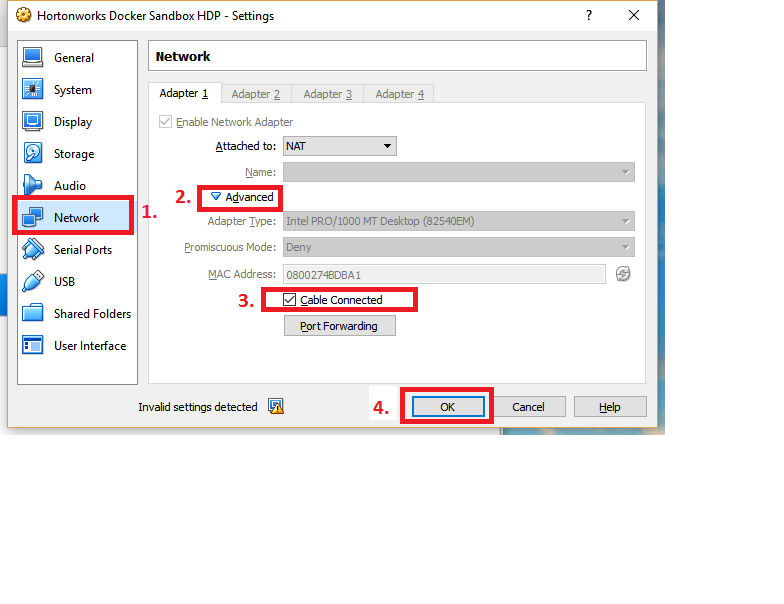Toggle the Cable Connected checkbox

[289, 300]
